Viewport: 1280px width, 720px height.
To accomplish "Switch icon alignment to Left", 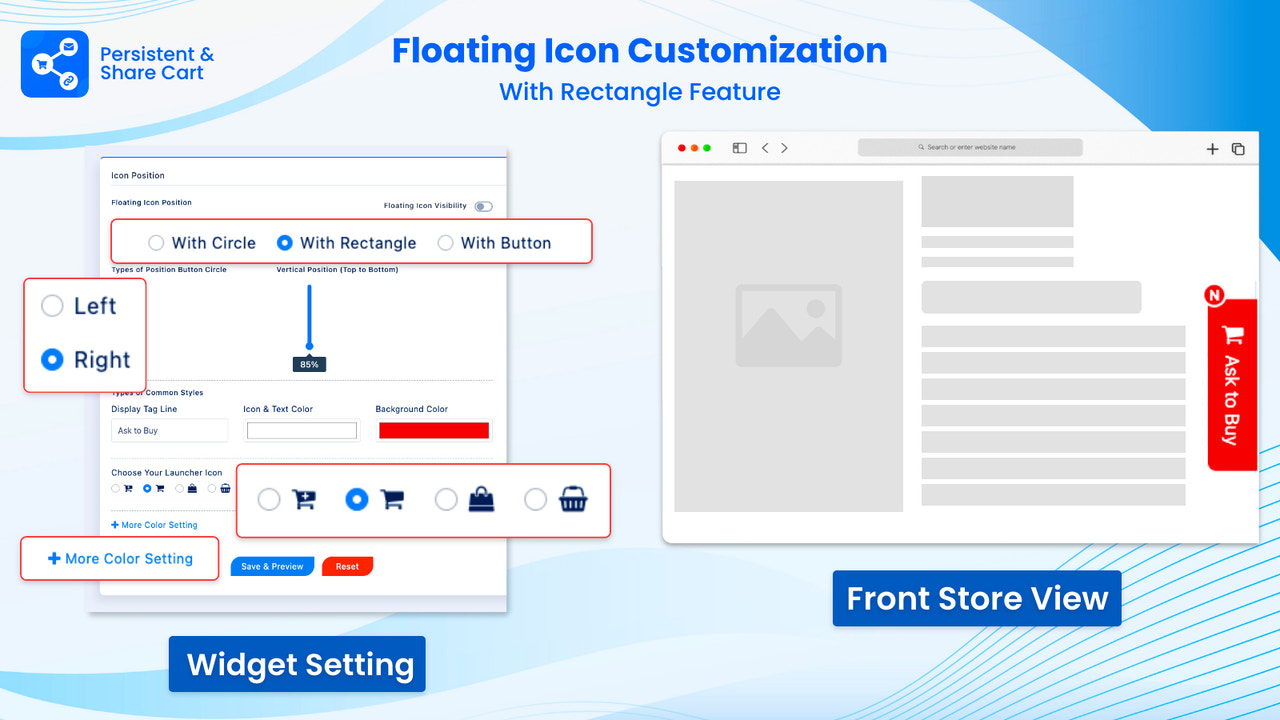I will tap(52, 306).
